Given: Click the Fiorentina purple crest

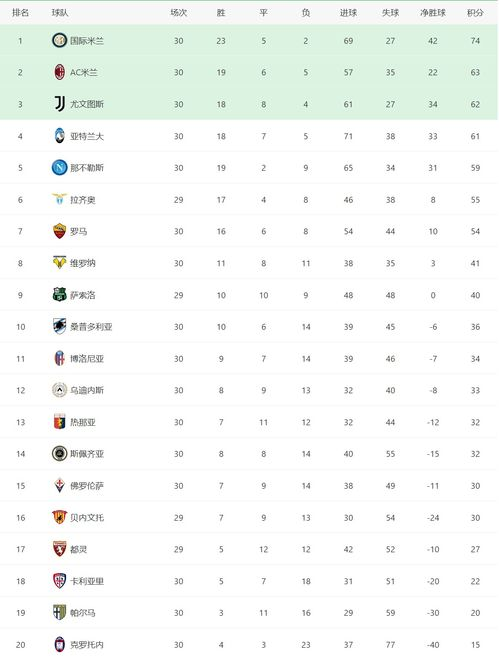Looking at the screenshot, I should (x=59, y=485).
